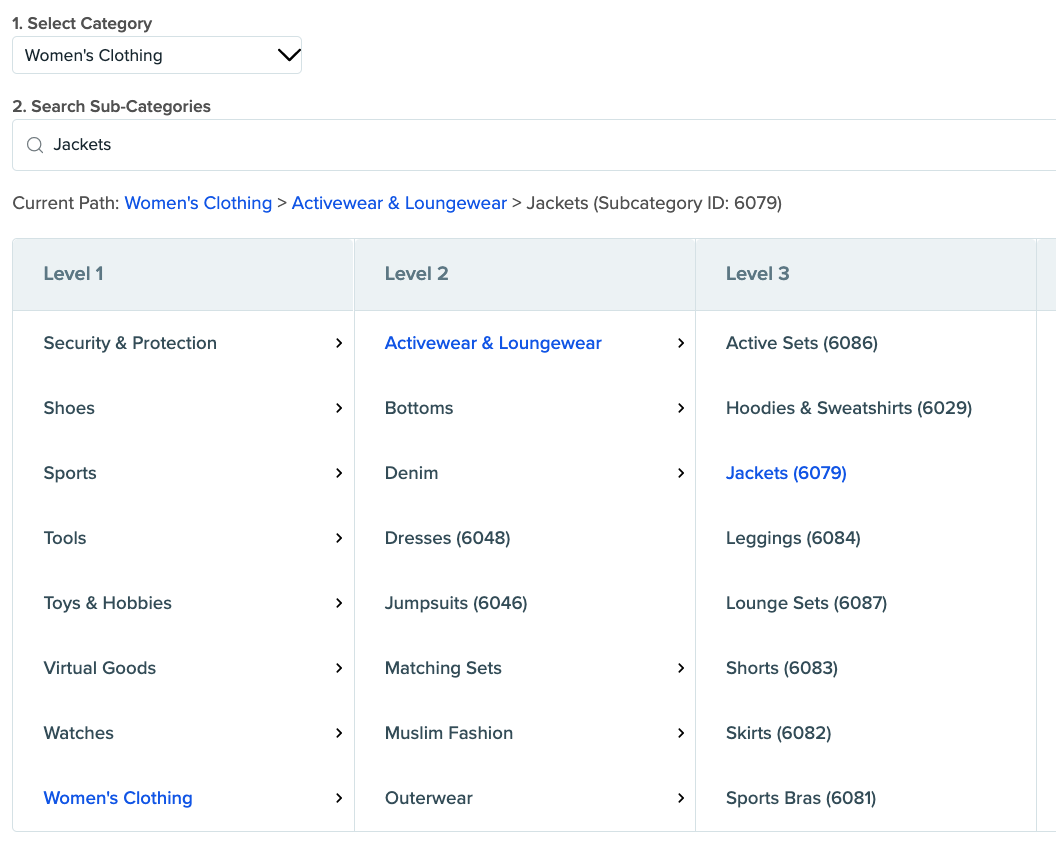1056x845 pixels.
Task: Open the Select Category dropdown
Action: pos(157,56)
